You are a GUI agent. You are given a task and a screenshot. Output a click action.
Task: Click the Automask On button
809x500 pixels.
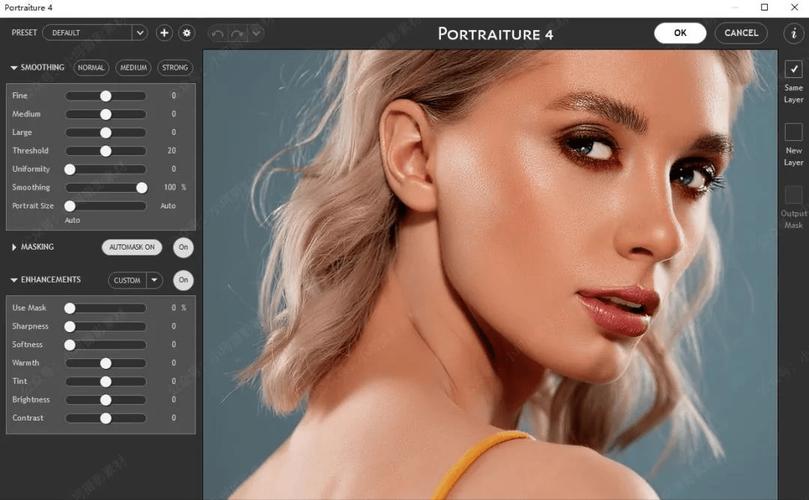(132, 247)
